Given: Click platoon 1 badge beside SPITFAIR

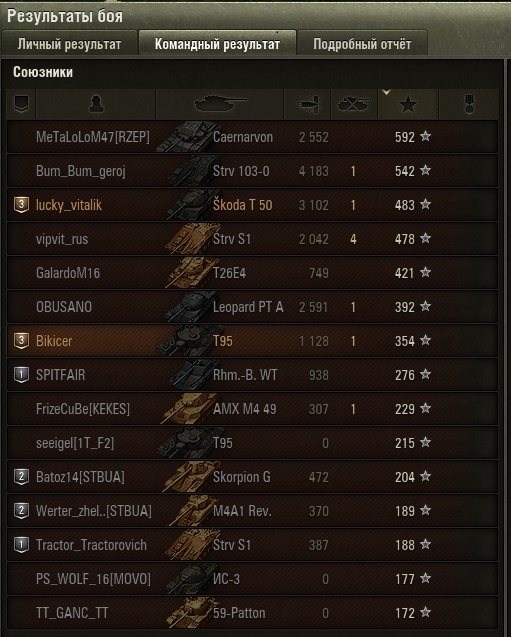Looking at the screenshot, I should (x=21, y=375).
